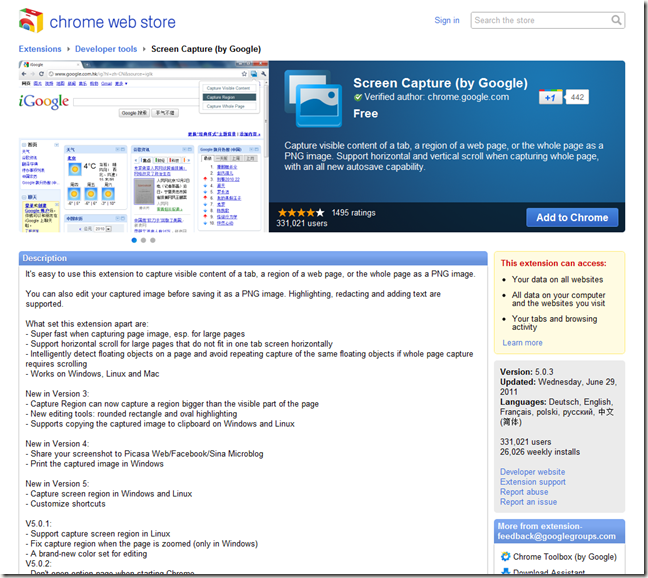Click the Google +1 button
This screenshot has width=648, height=578.
[550, 97]
